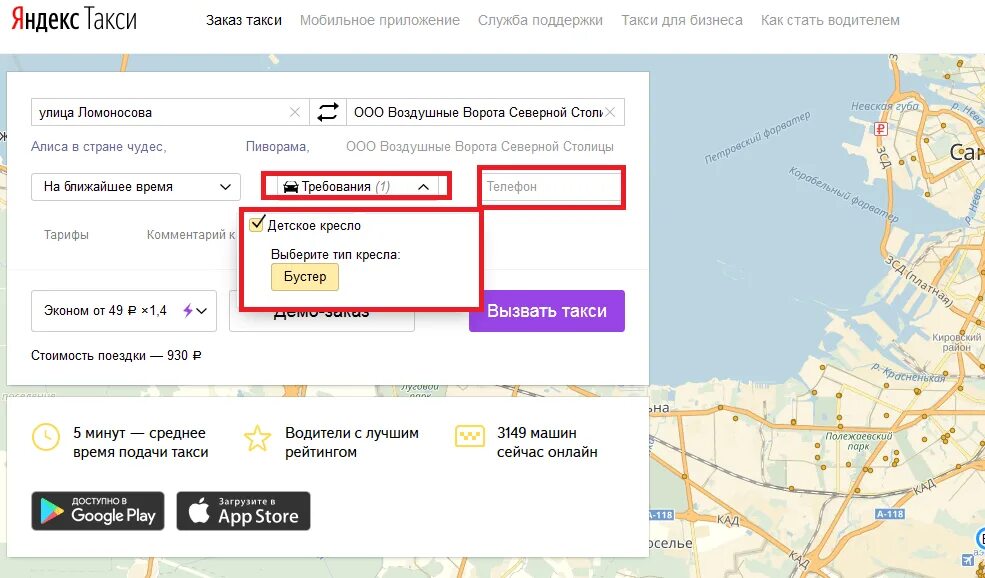The image size is (985, 578).
Task: Open Такси для бизнеса page
Action: coord(682,20)
